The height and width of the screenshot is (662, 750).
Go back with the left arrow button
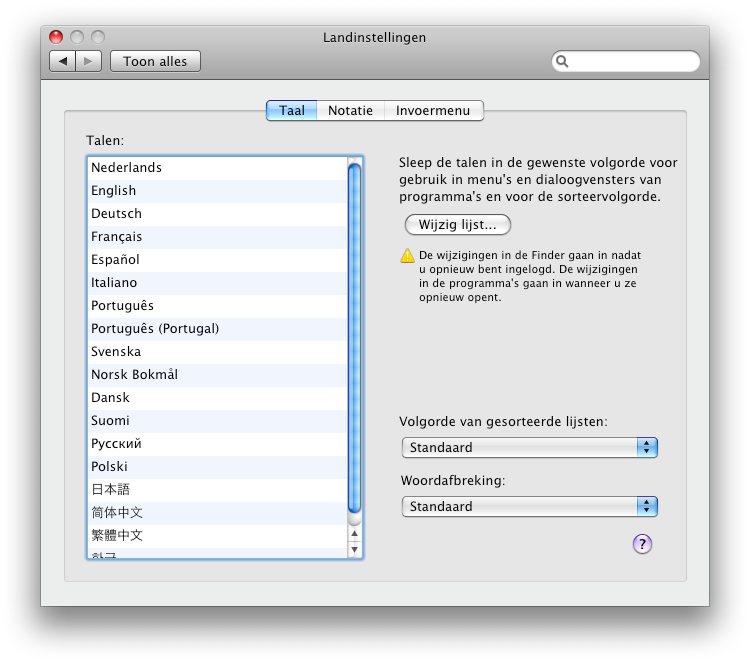62,61
